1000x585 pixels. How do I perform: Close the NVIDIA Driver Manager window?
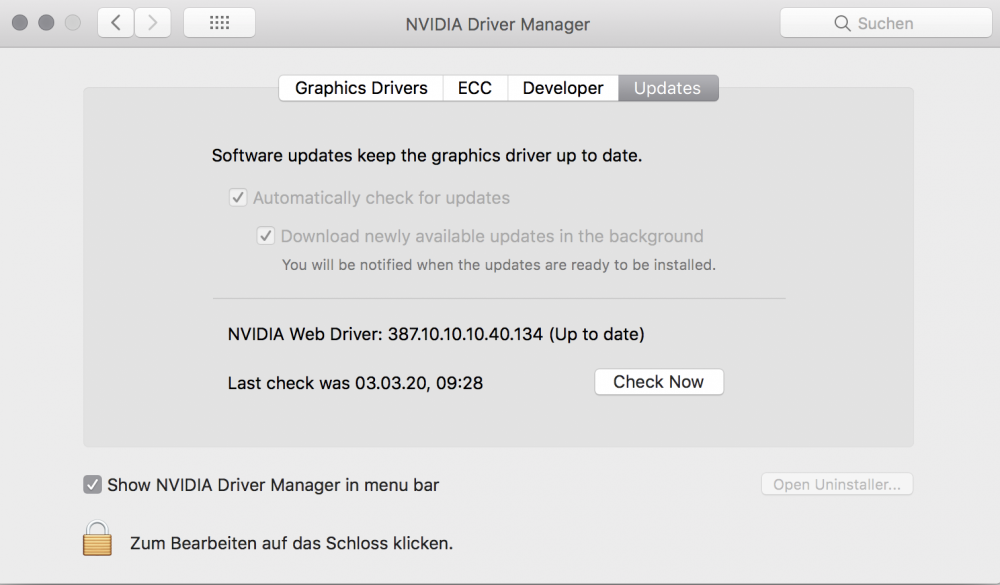click(x=20, y=23)
